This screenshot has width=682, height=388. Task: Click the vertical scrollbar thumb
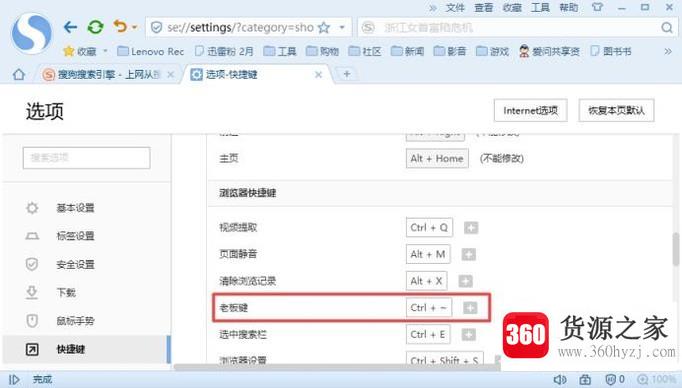676,249
